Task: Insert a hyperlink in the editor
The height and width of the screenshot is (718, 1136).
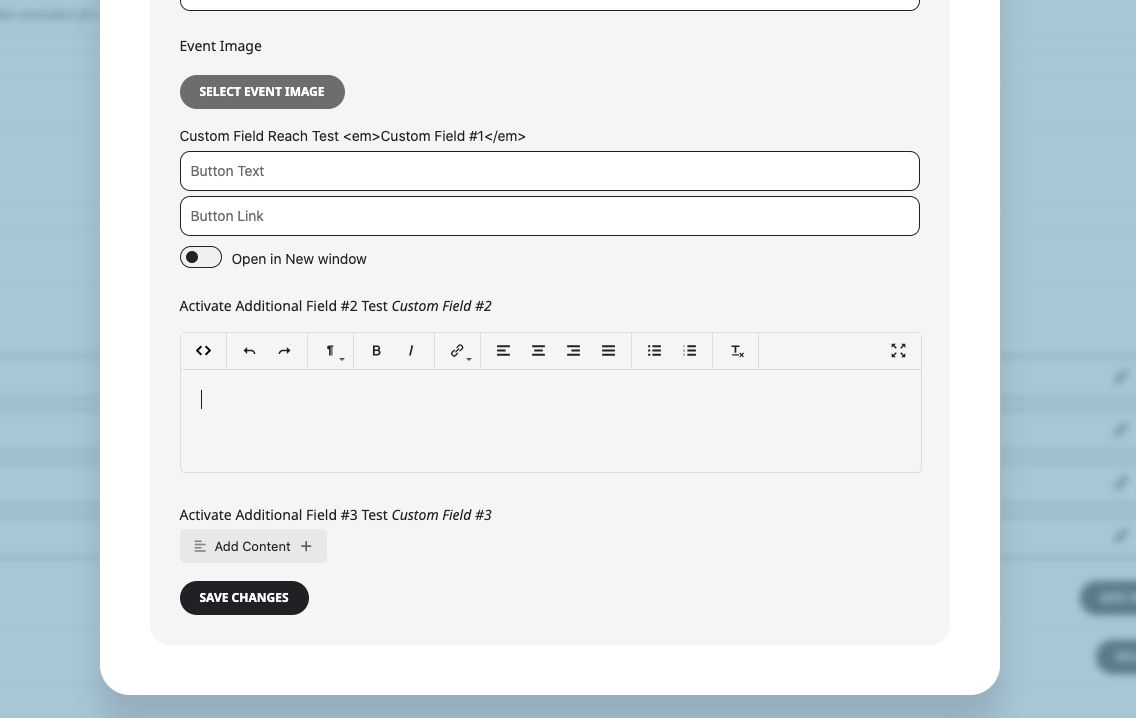Action: (x=456, y=350)
